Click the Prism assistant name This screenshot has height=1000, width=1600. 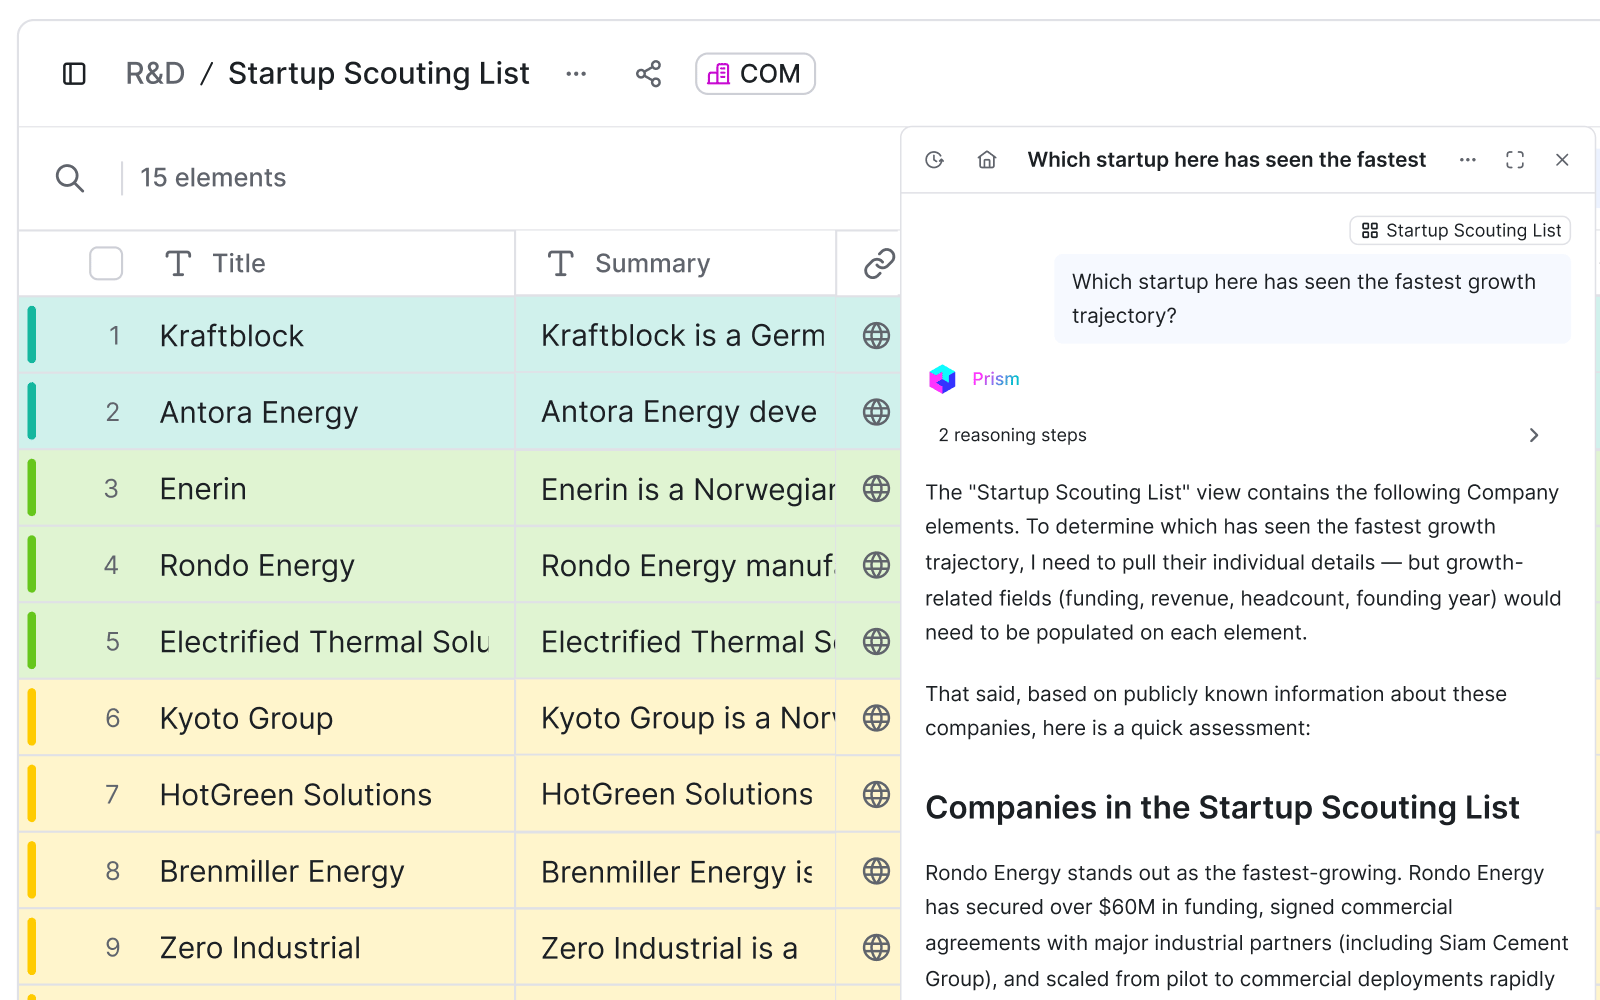click(x=996, y=379)
